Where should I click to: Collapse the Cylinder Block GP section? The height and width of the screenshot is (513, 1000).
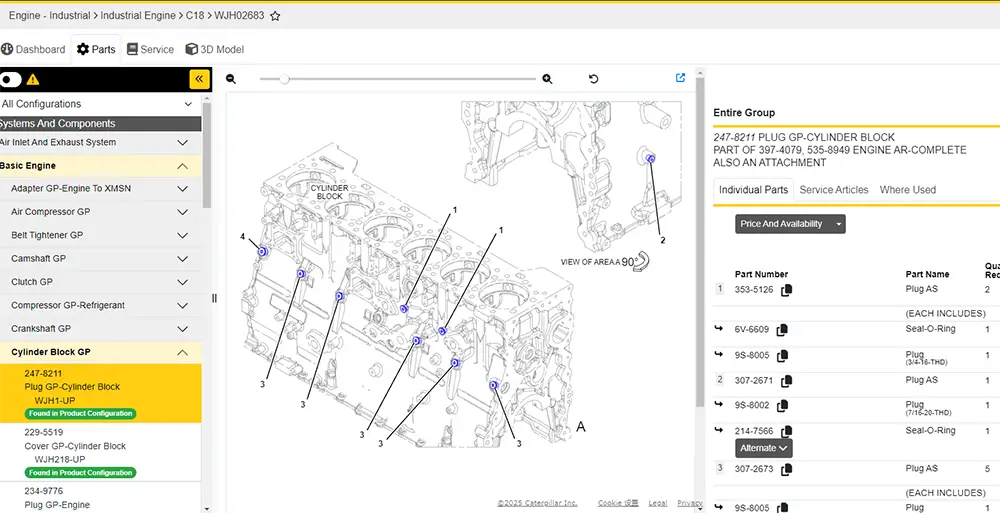click(182, 352)
